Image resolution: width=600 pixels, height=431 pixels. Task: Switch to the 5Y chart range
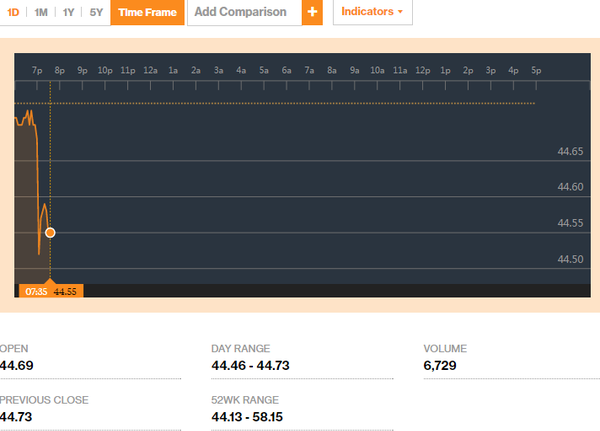95,13
